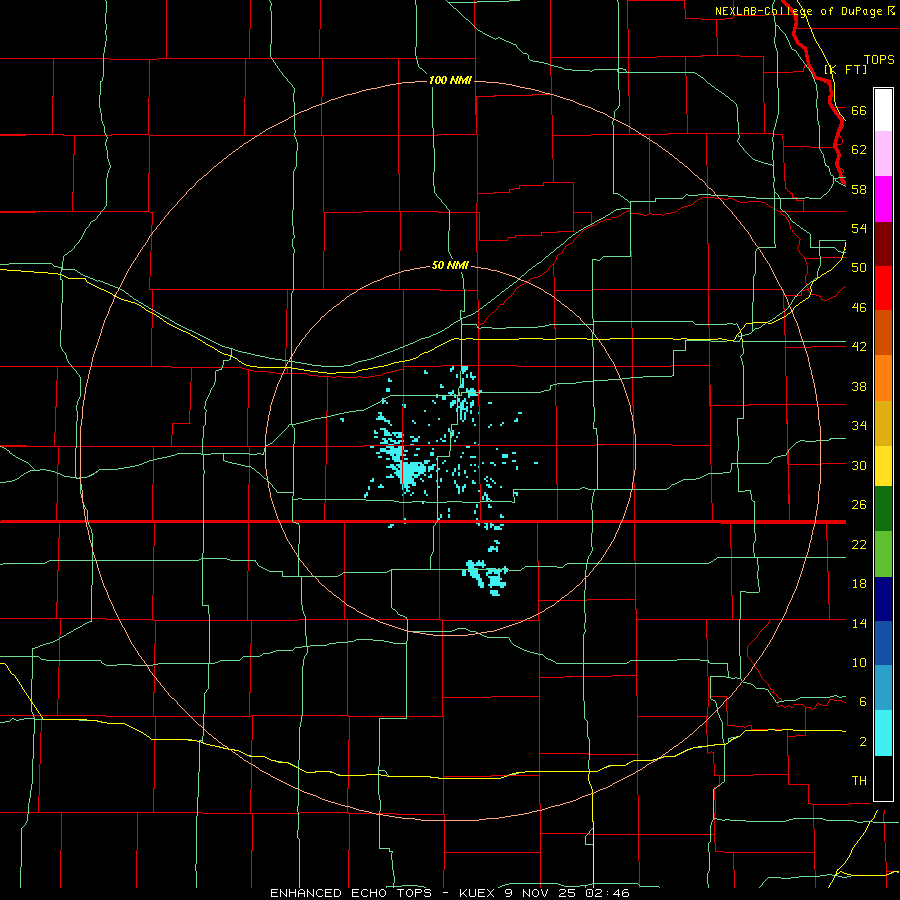The height and width of the screenshot is (900, 900).
Task: Select the black TH legend band
Action: click(x=883, y=778)
